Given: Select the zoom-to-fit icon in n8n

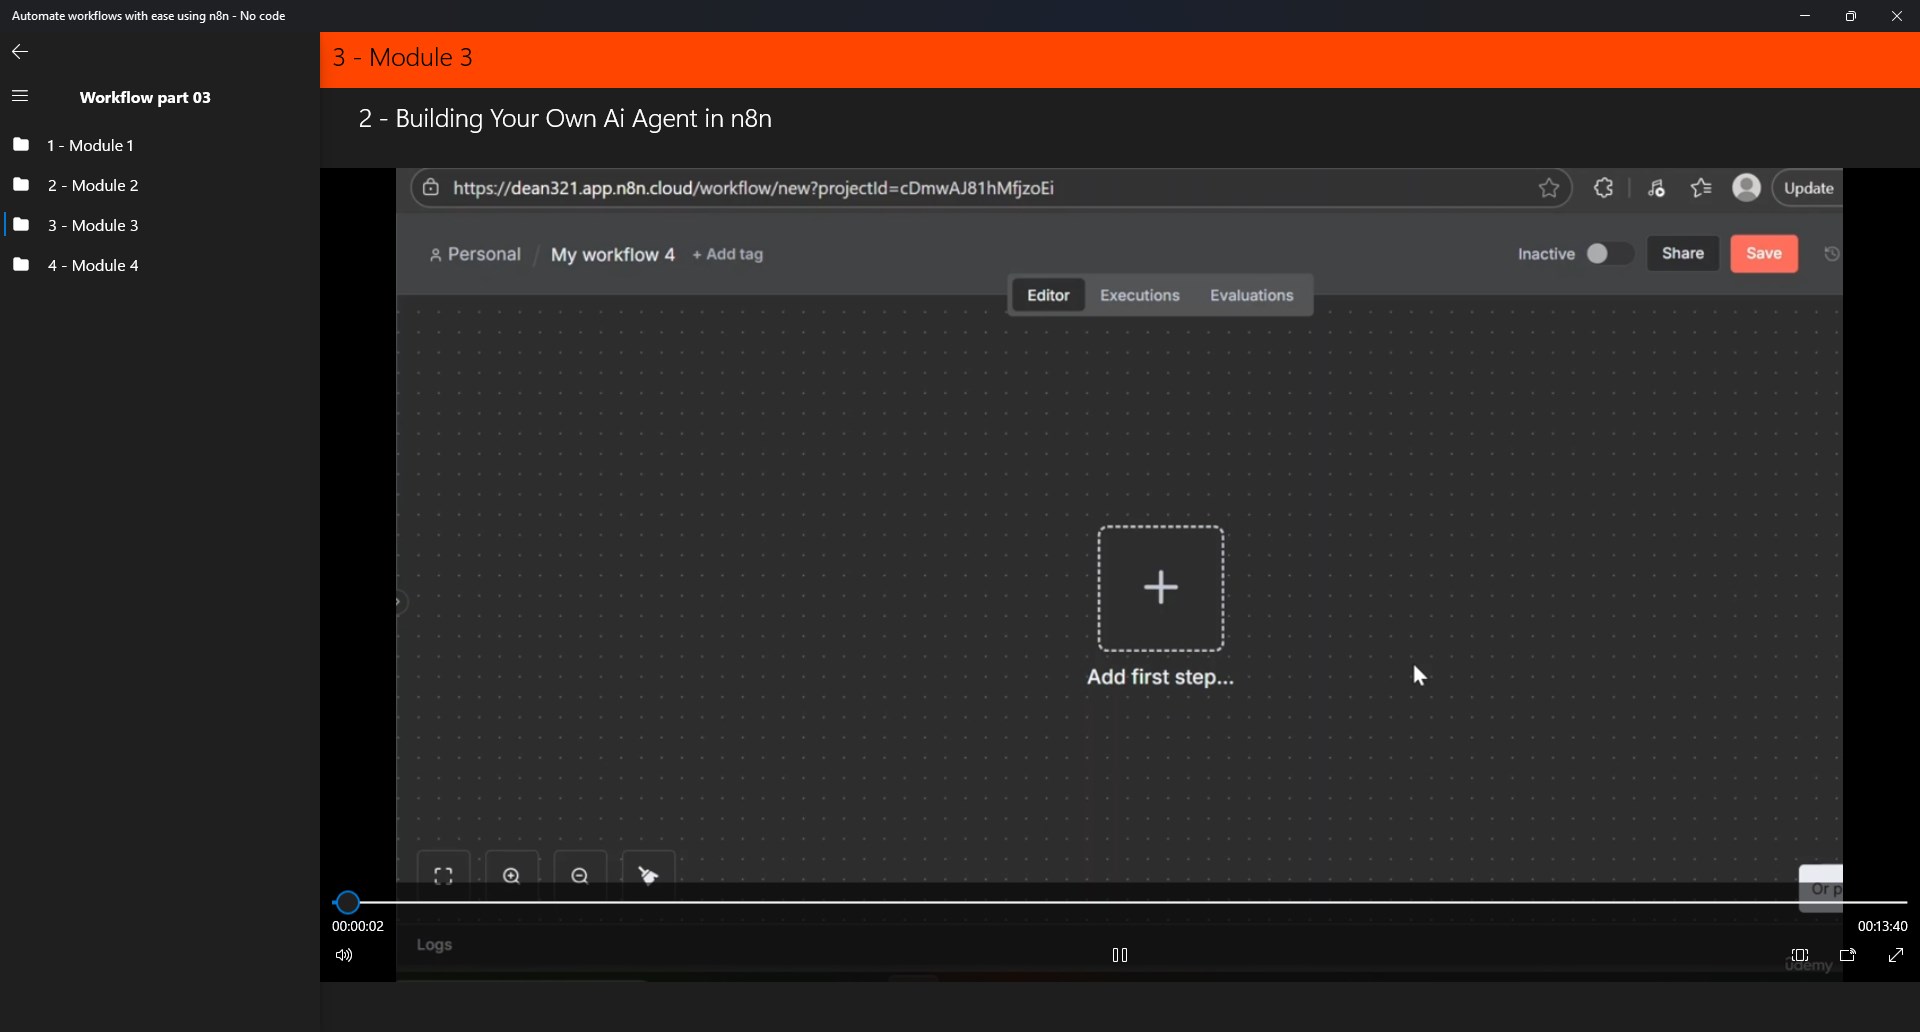Looking at the screenshot, I should point(443,876).
